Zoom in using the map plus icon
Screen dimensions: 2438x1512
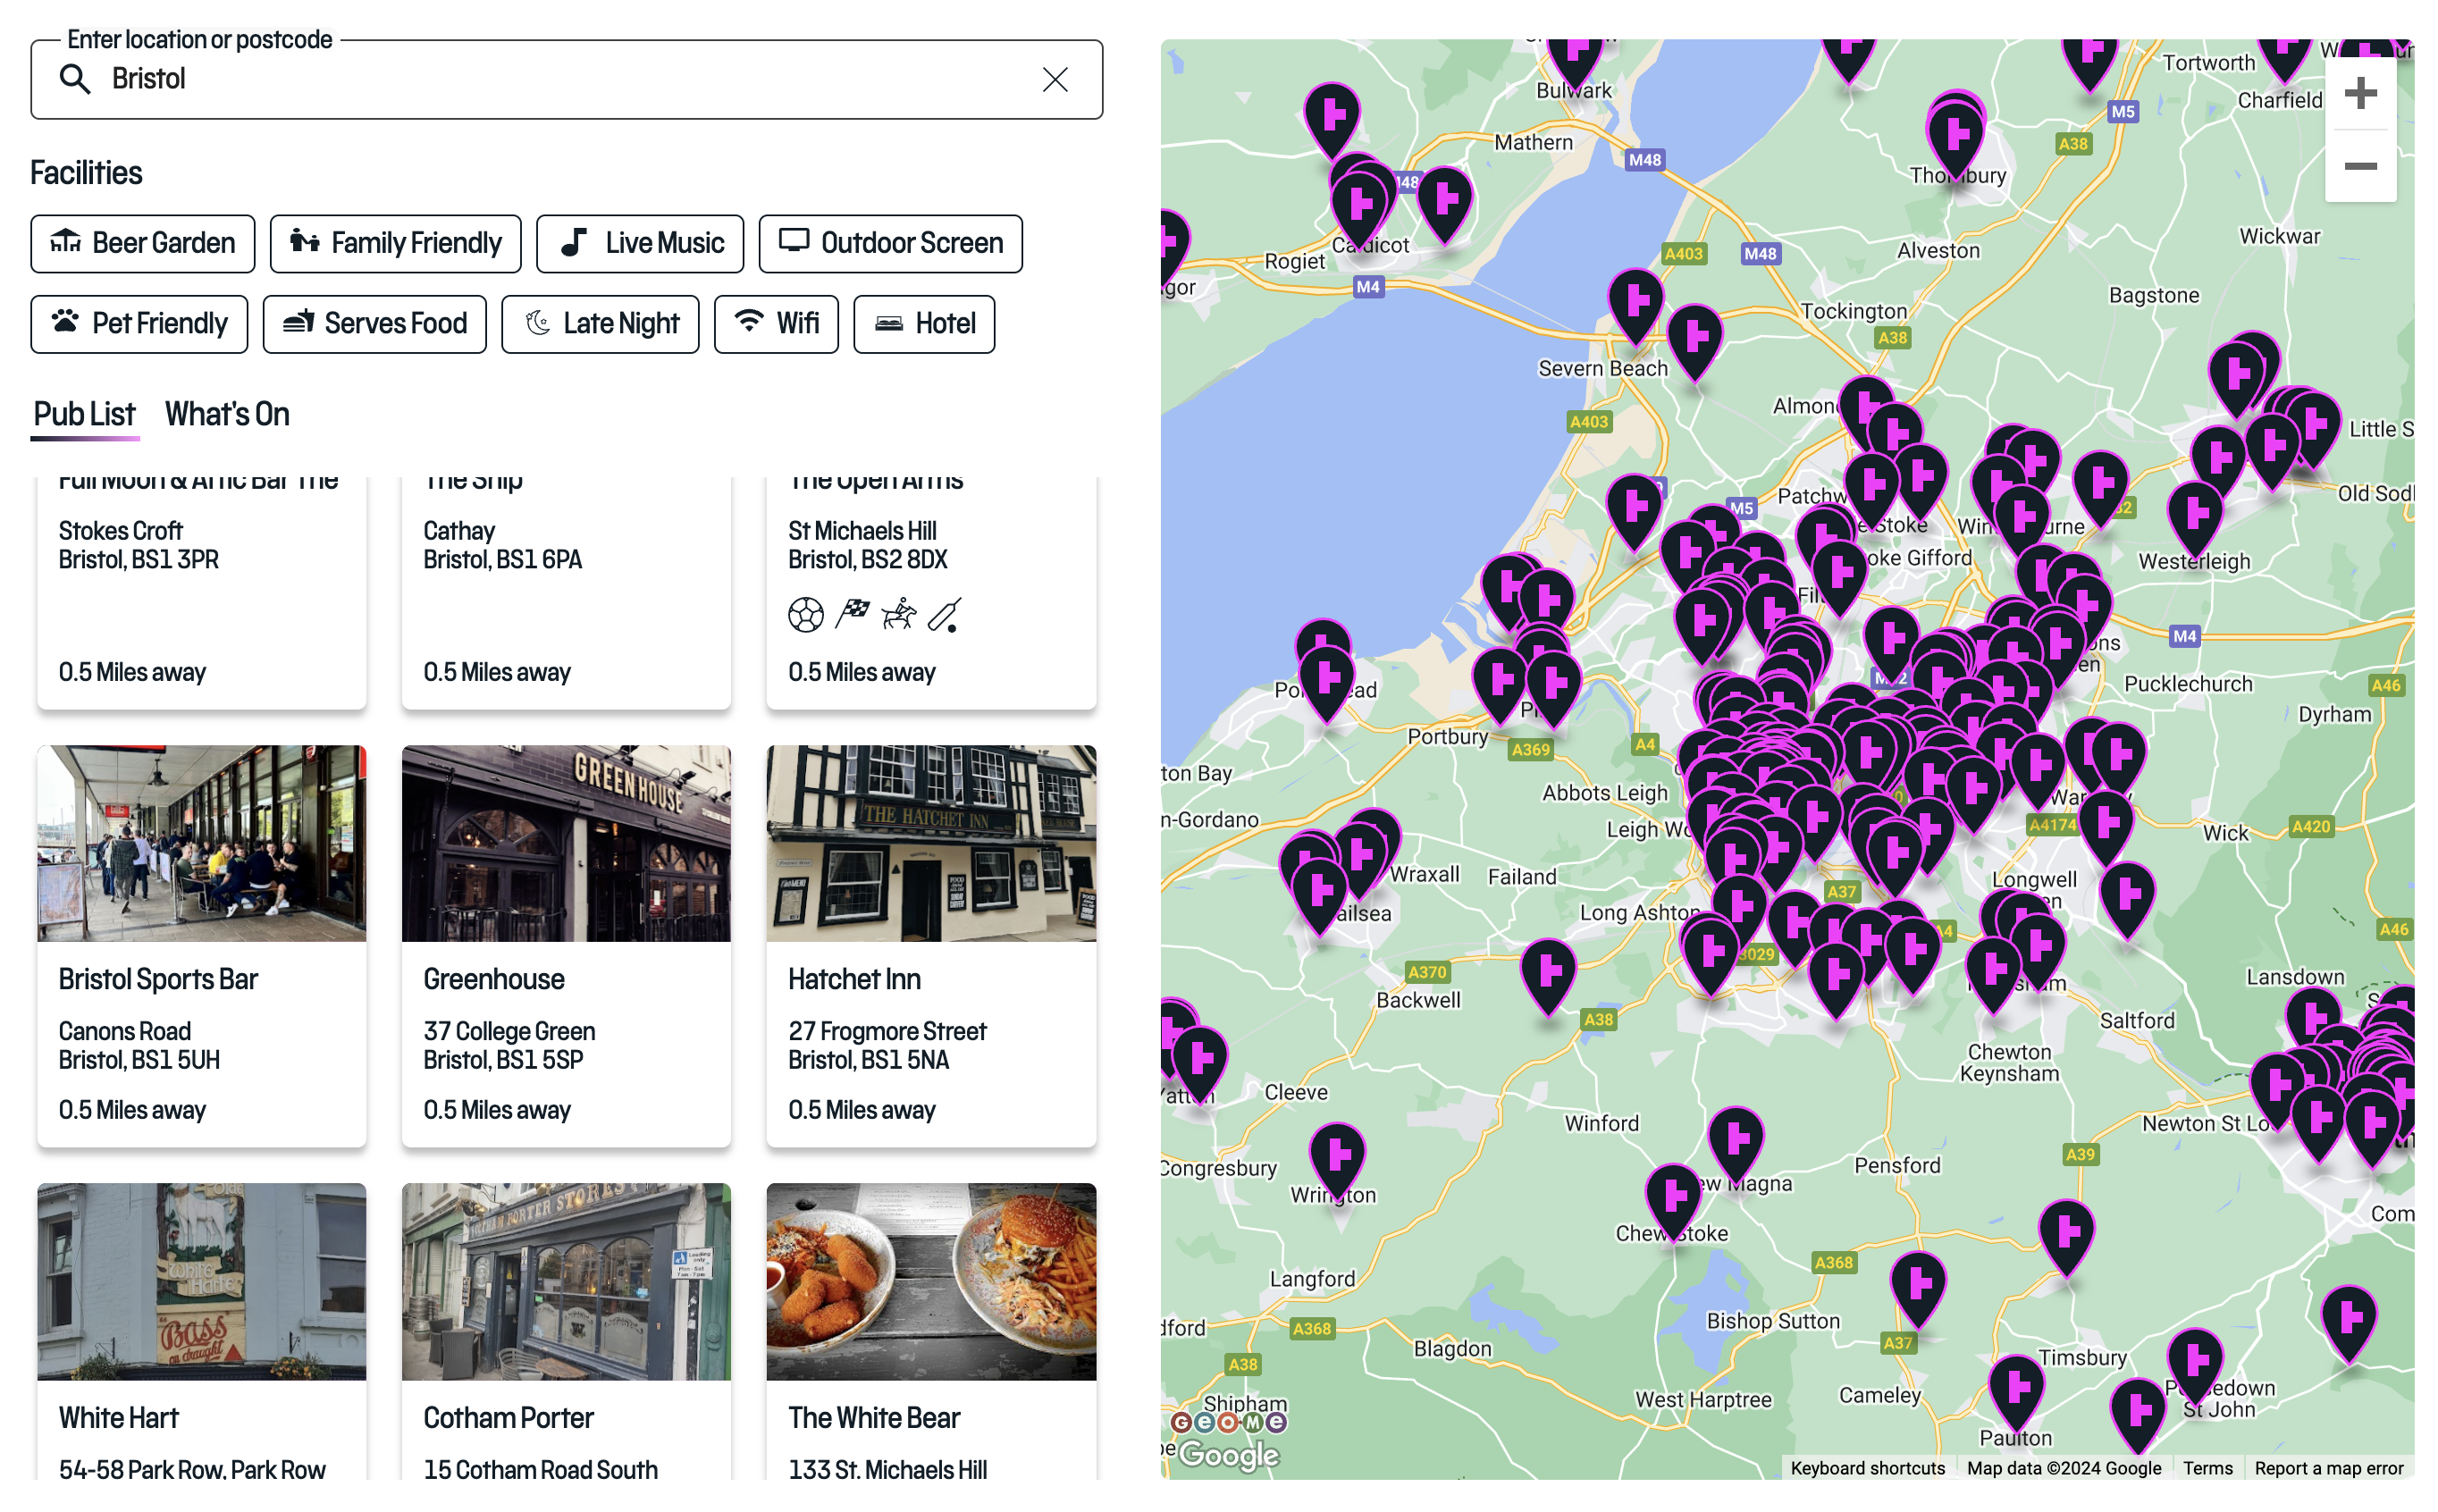click(2361, 93)
